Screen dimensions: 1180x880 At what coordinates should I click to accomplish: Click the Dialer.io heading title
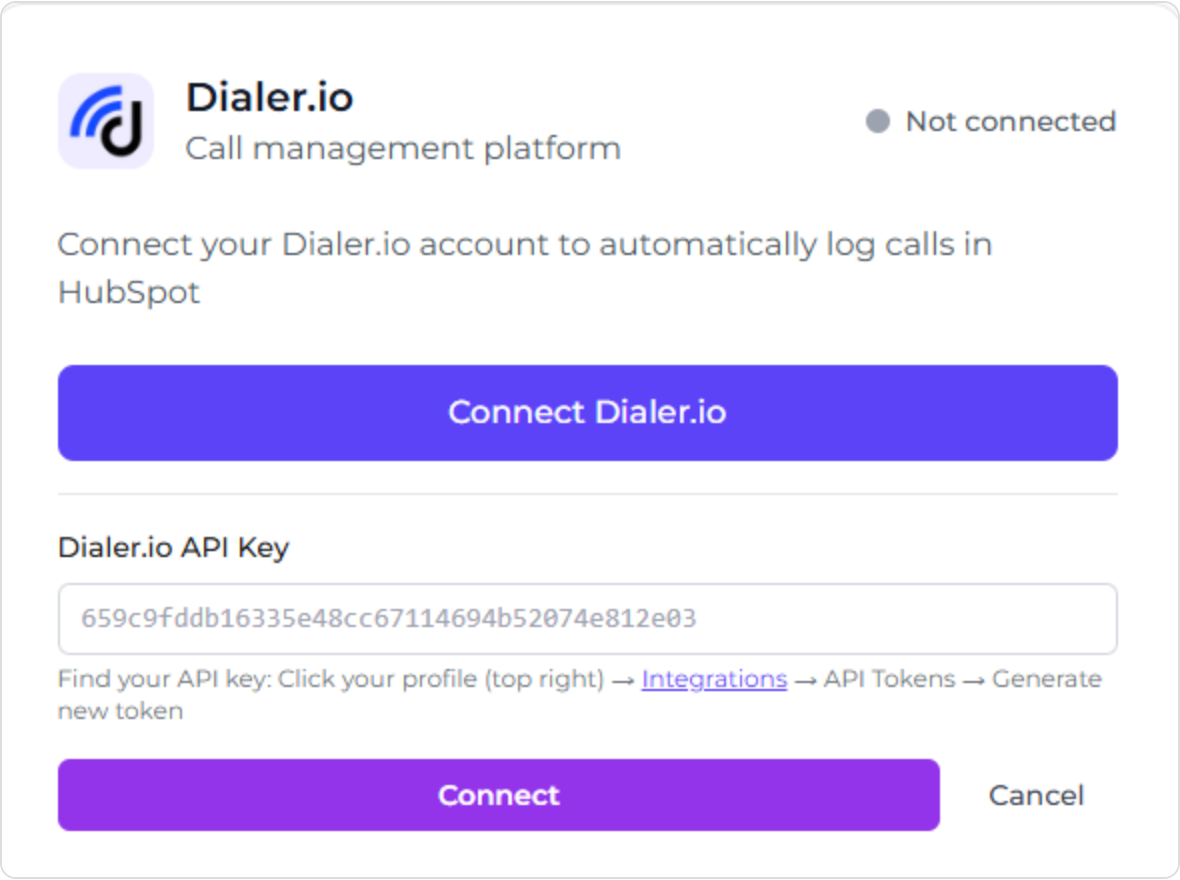pyautogui.click(x=269, y=98)
